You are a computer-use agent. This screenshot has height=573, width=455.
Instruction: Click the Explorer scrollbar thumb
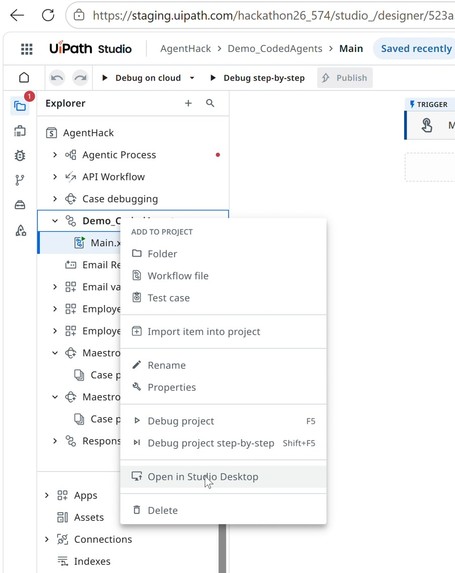pos(222,549)
